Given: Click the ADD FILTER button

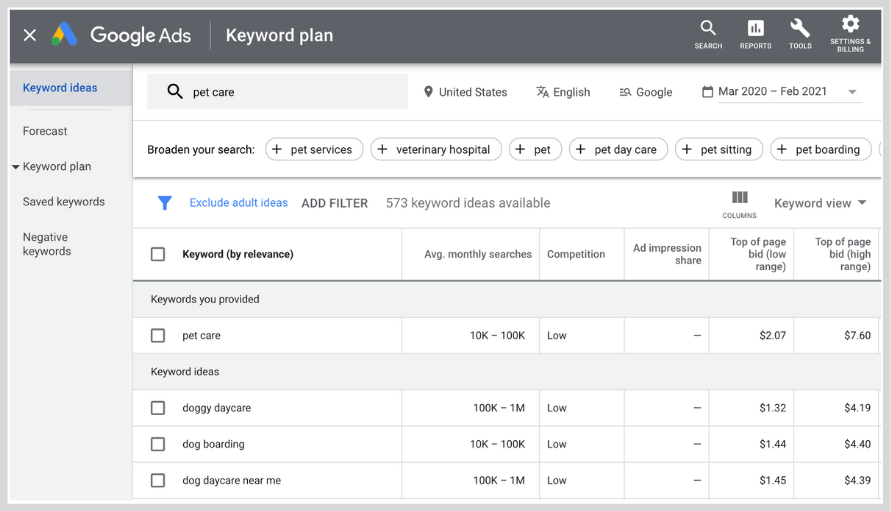Looking at the screenshot, I should (x=334, y=203).
